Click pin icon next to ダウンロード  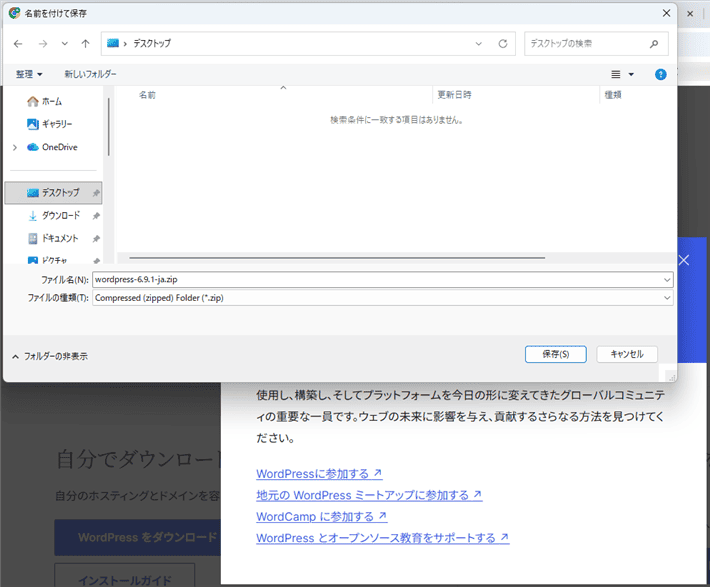tap(96, 216)
